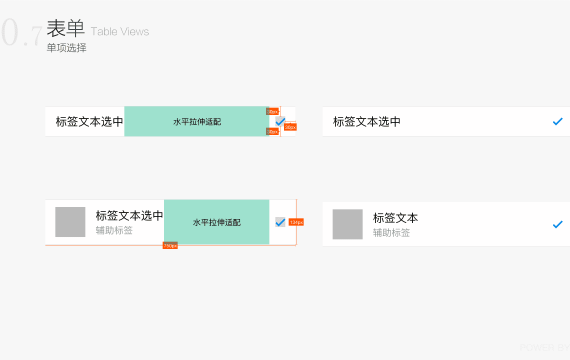Click orange tag below the top-row checkmark
Image resolution: width=570 pixels, height=360 pixels.
click(x=272, y=131)
